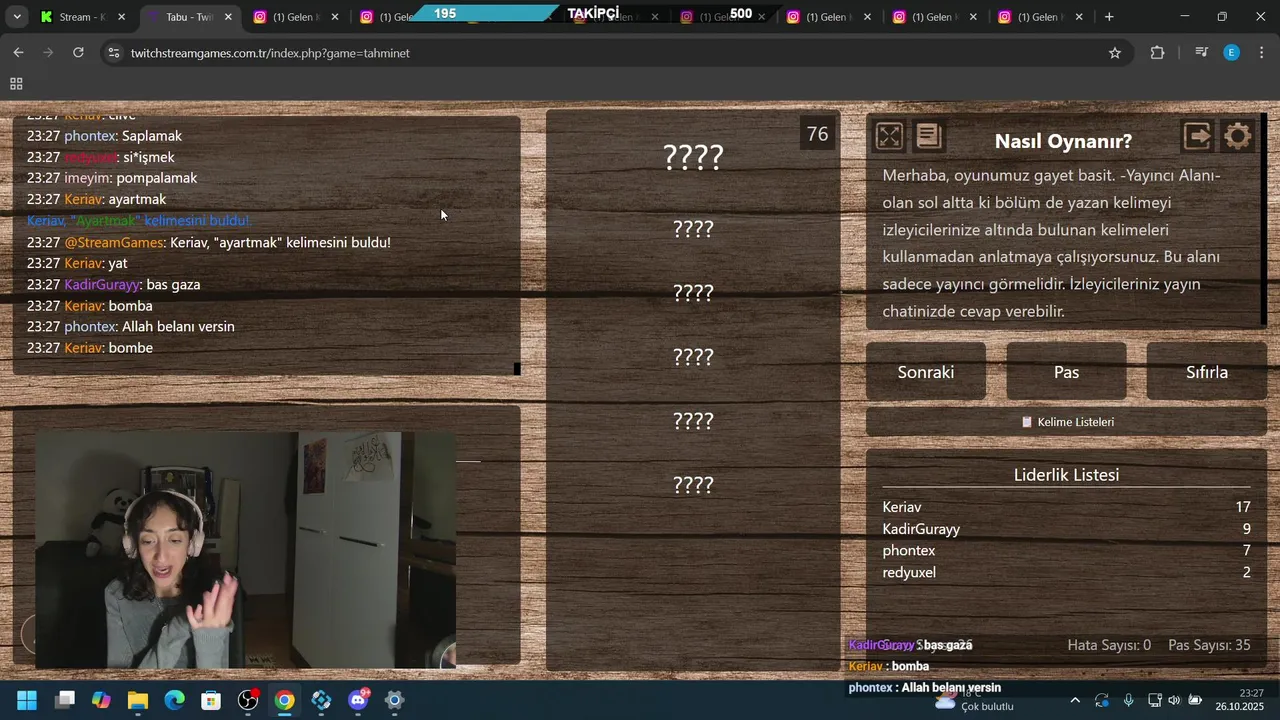Click the Pas Sayısı: 35 counter
This screenshot has height=720, width=1280.
pos(1209,645)
